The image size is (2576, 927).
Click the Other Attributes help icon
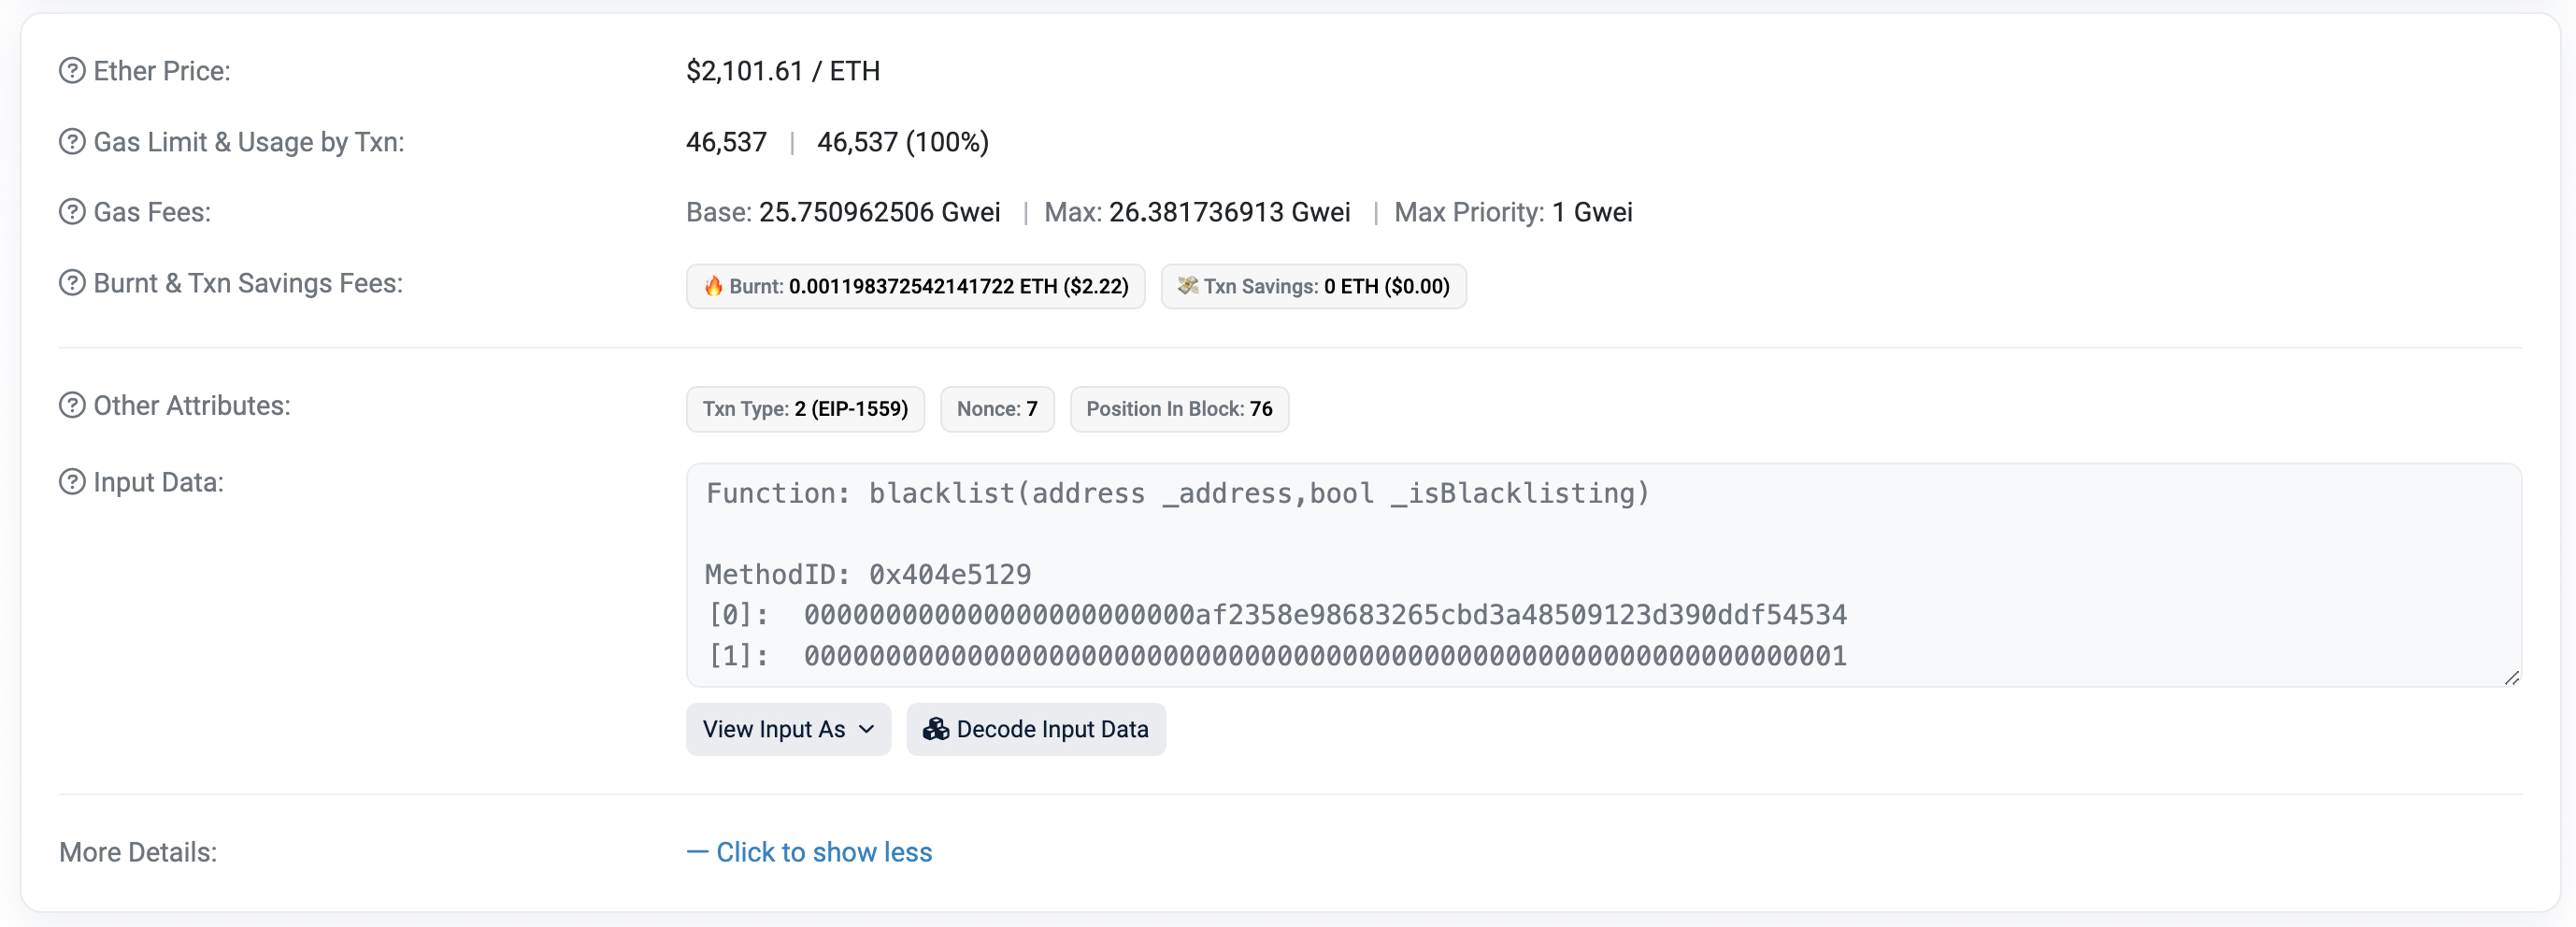(x=72, y=405)
